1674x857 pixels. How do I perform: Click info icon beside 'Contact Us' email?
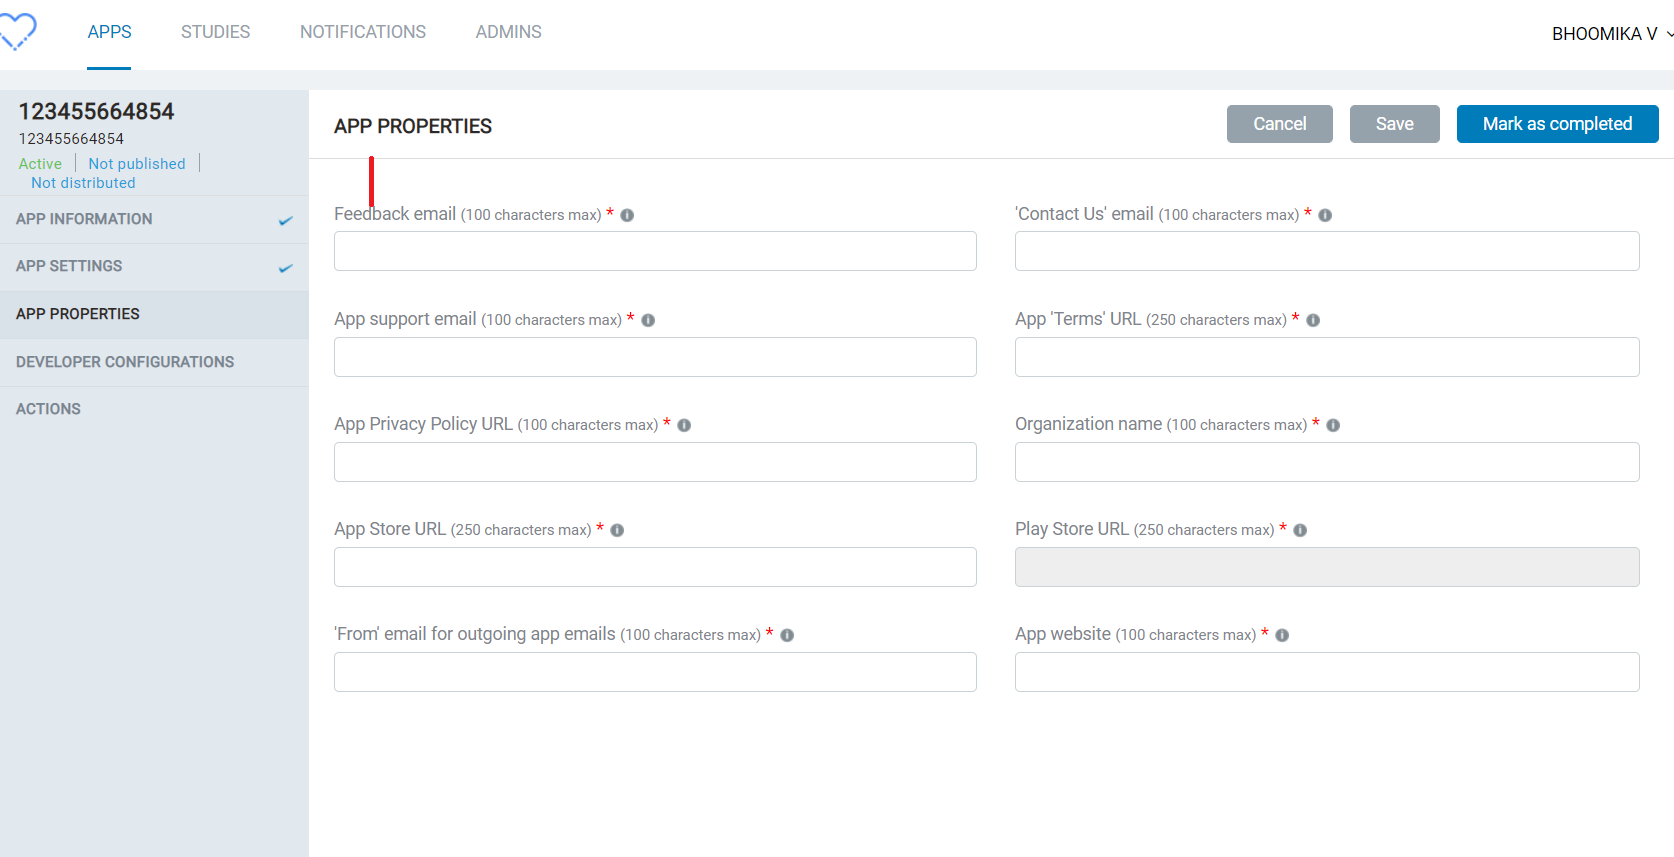[1325, 215]
